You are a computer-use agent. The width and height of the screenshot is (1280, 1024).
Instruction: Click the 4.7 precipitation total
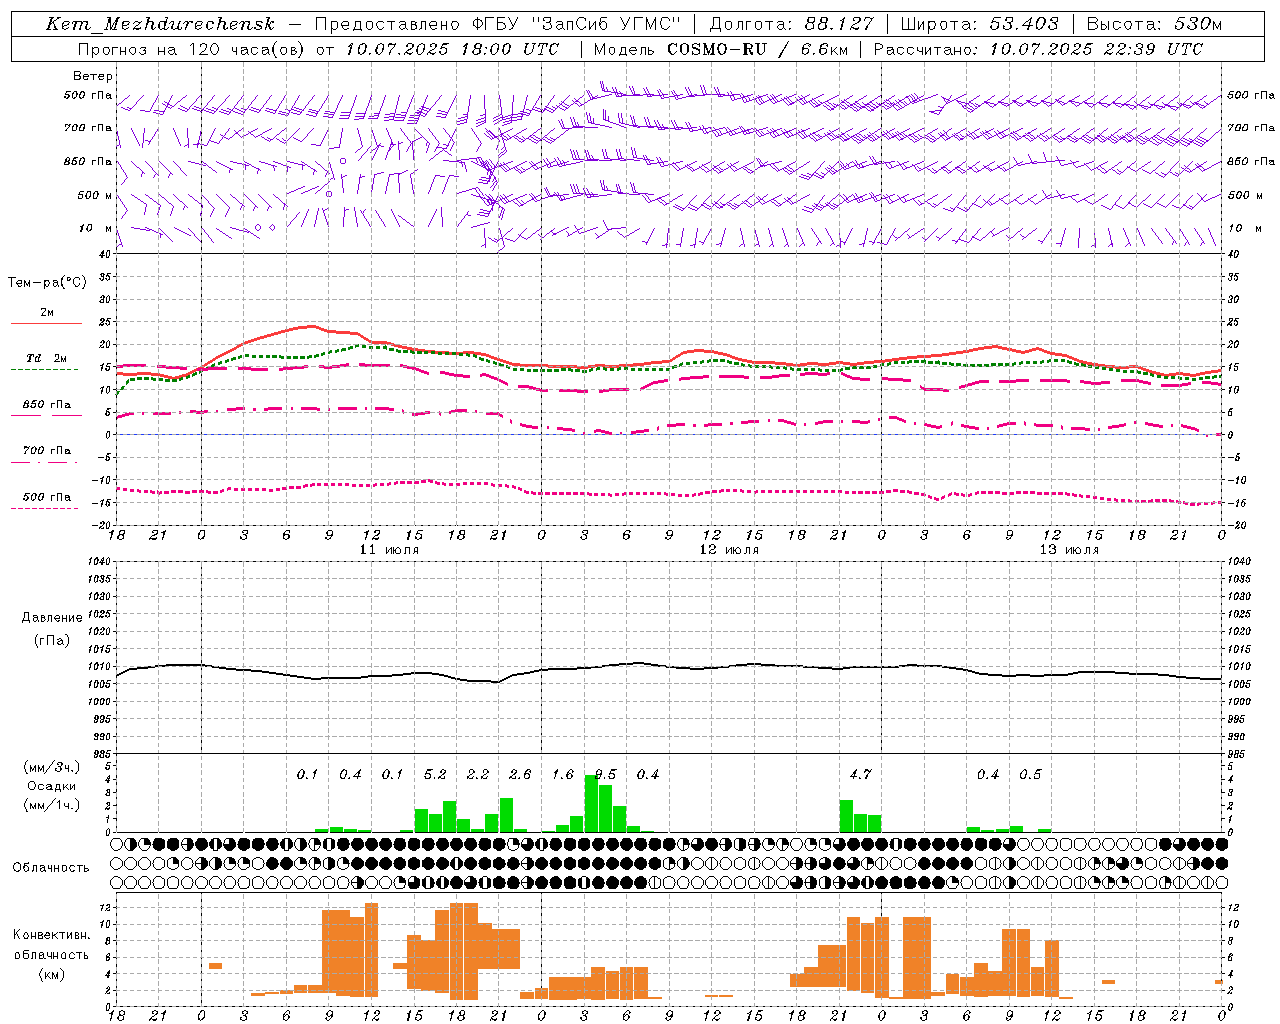[860, 774]
